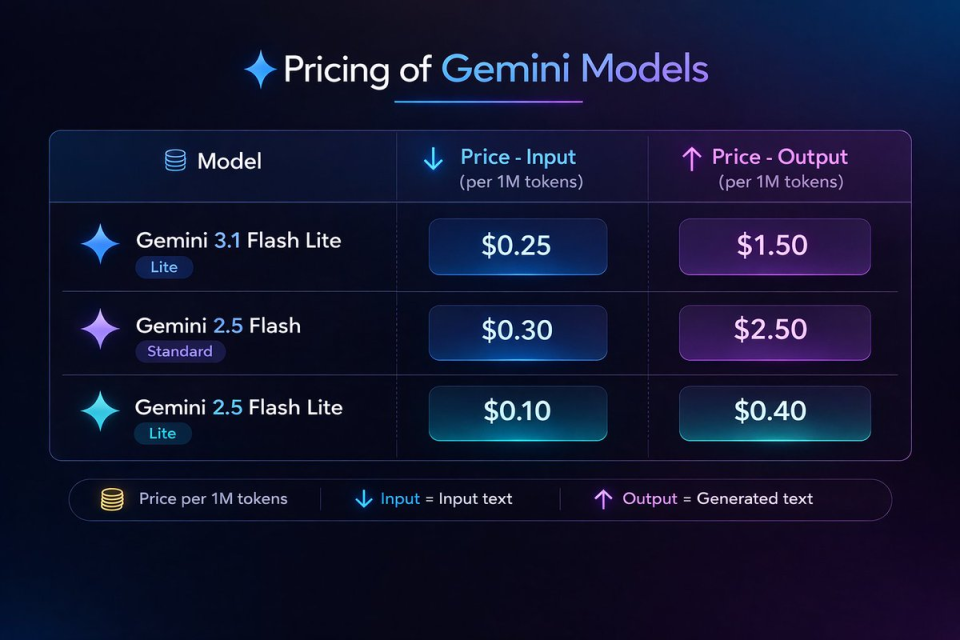Click the Lite badge under Gemini 2.5 Flash Lite
The width and height of the screenshot is (960, 640).
pyautogui.click(x=163, y=433)
